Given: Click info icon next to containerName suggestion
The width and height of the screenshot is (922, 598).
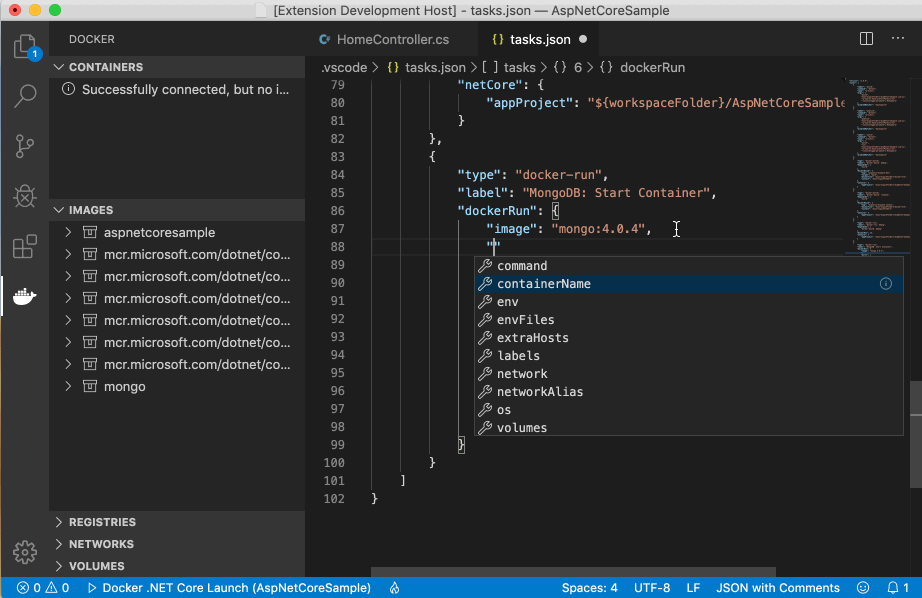Looking at the screenshot, I should (x=886, y=284).
